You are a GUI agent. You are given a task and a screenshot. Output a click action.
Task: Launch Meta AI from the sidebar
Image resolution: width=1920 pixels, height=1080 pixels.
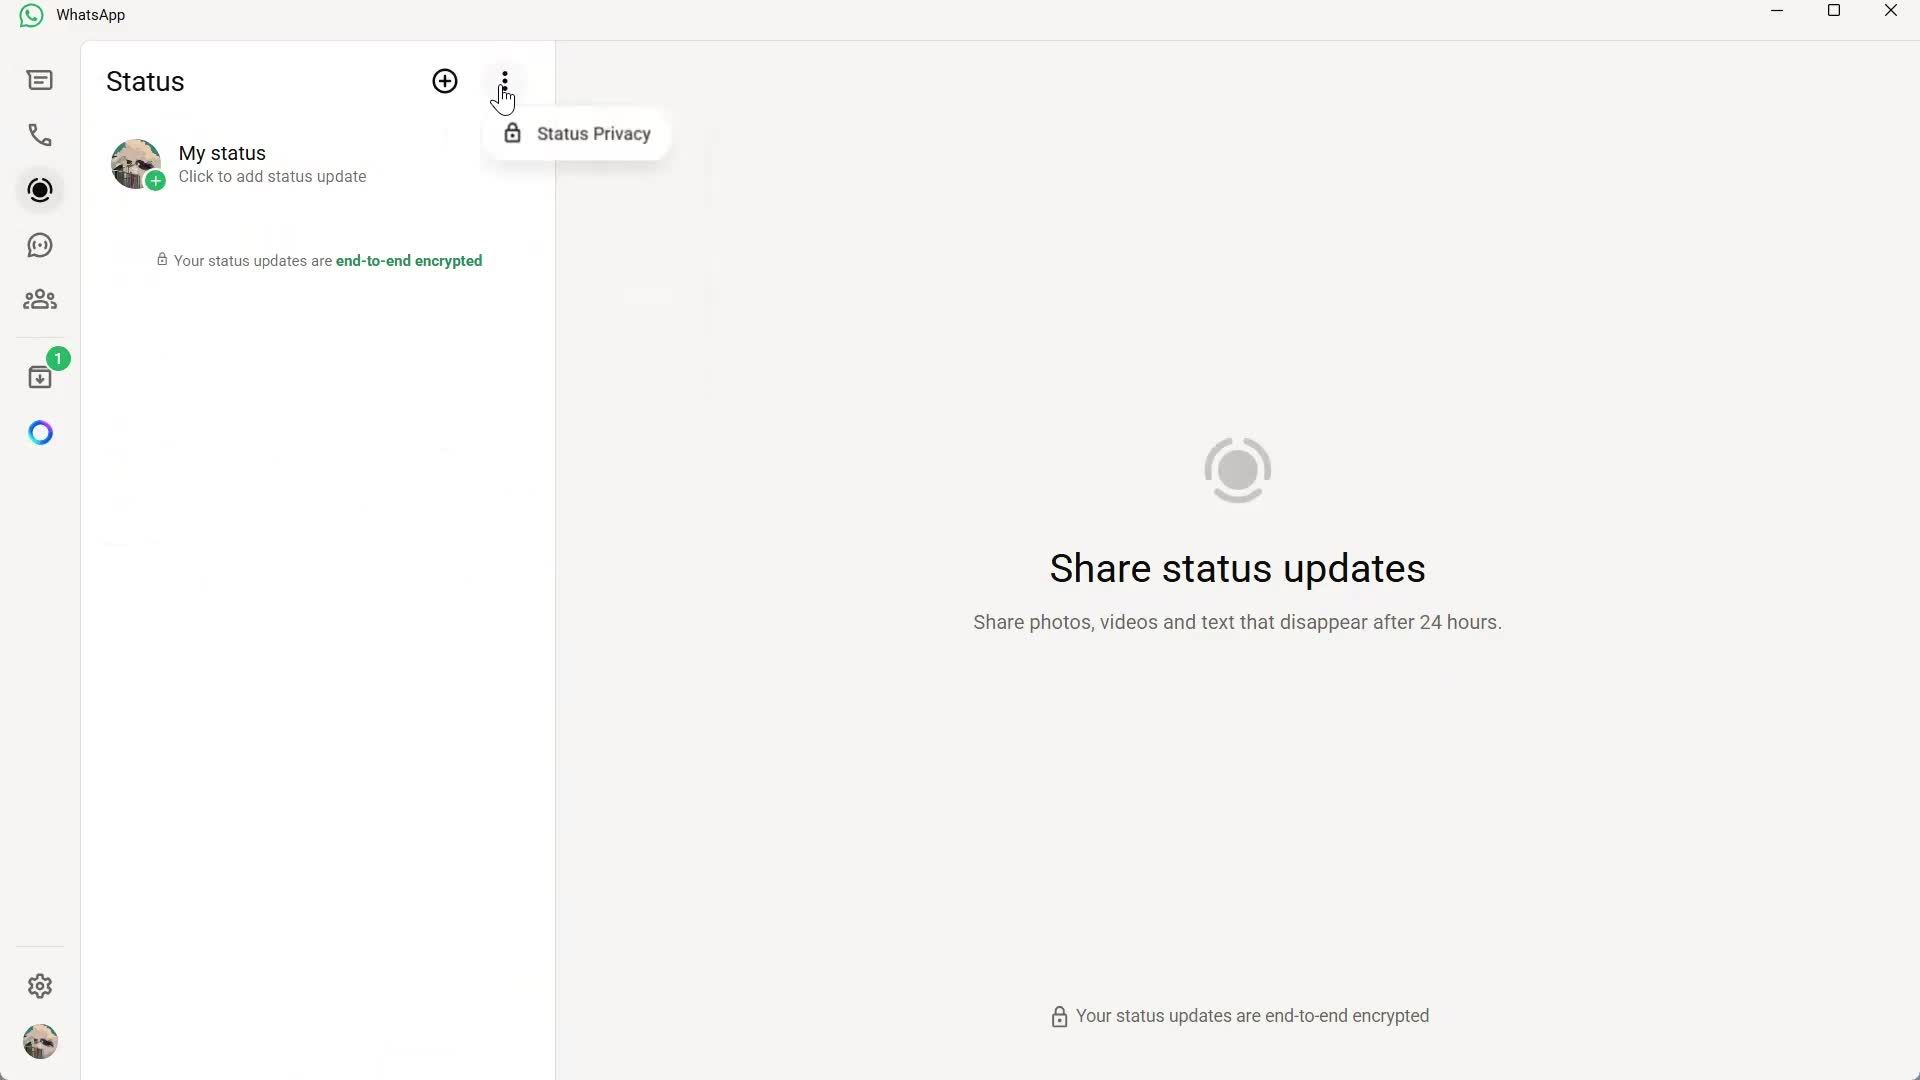click(x=40, y=432)
